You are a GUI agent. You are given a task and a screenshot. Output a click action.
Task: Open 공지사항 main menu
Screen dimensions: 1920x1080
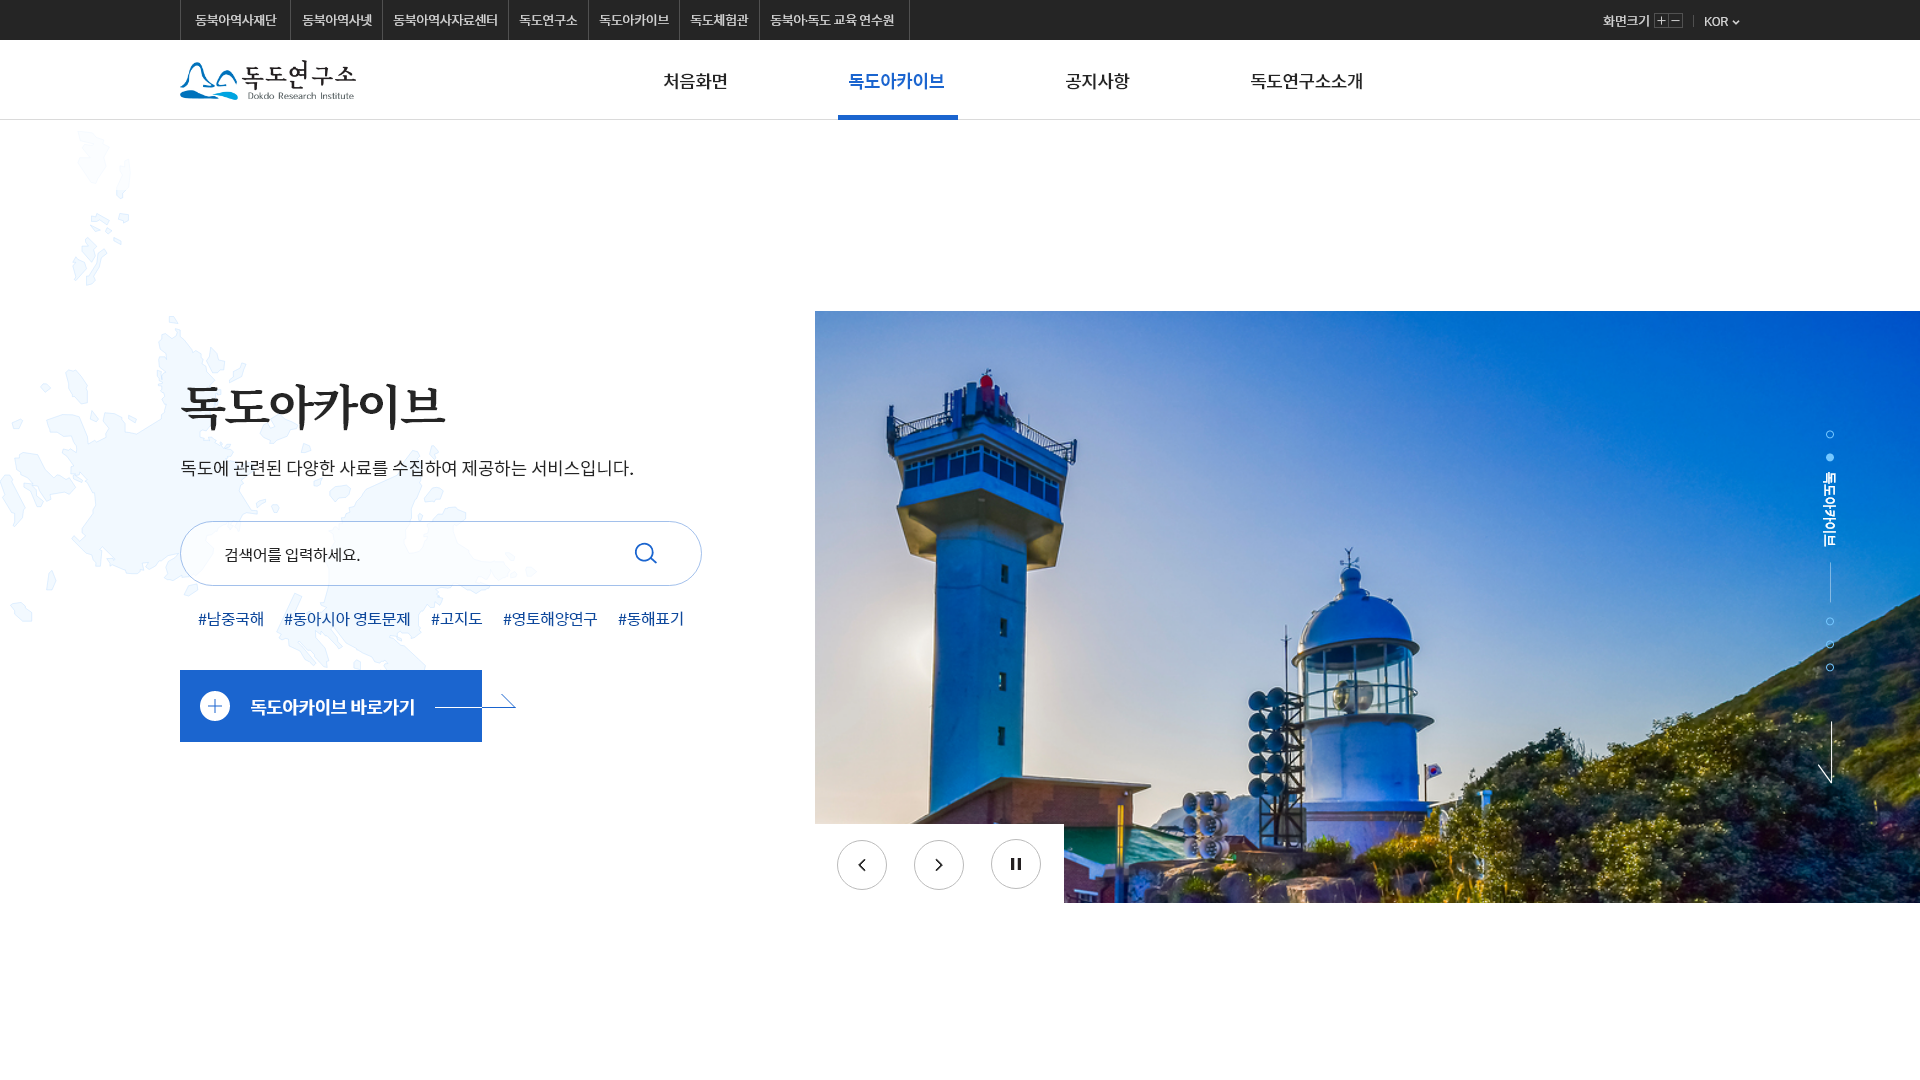coord(1096,81)
